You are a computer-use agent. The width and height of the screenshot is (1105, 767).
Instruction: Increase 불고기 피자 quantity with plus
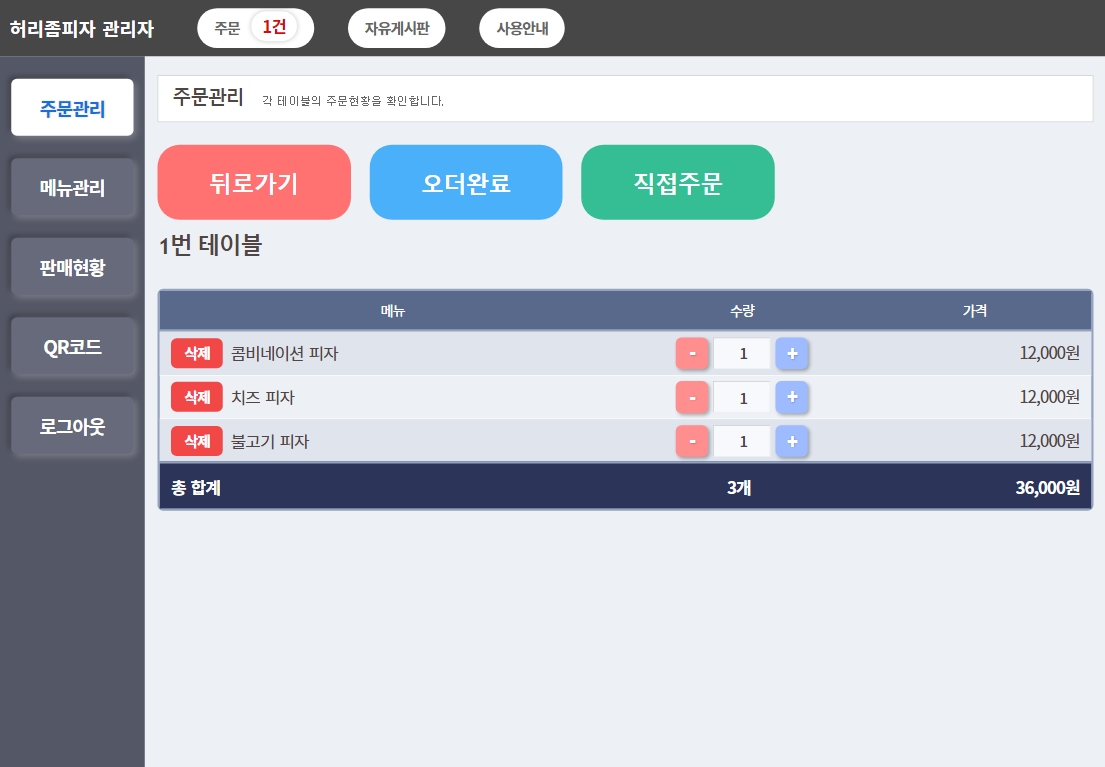click(x=791, y=441)
